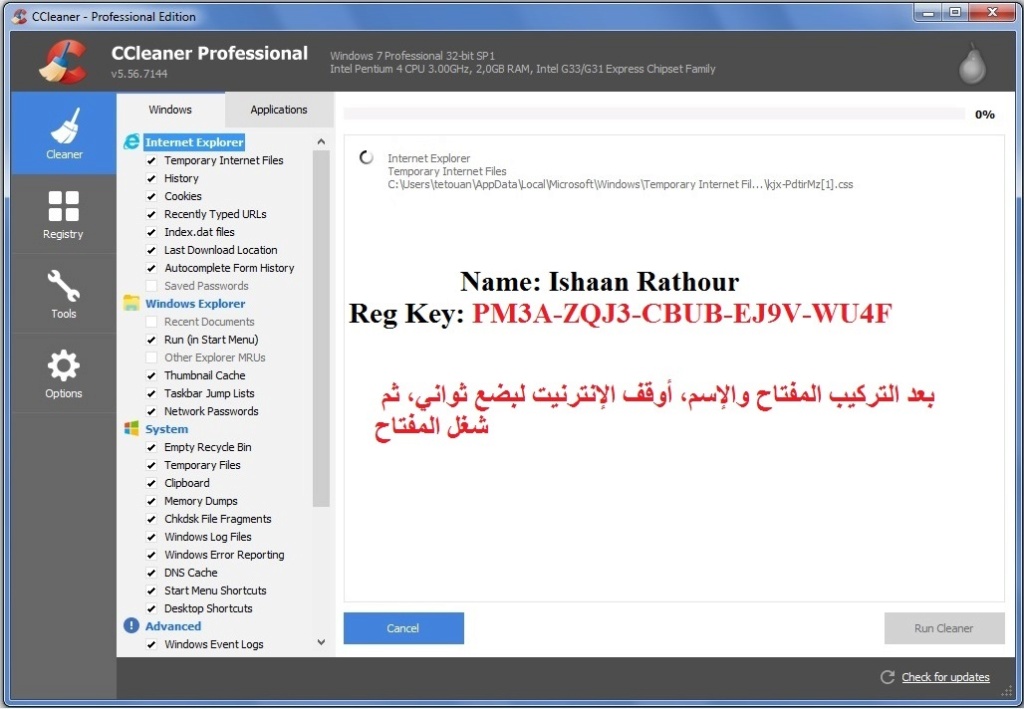The width and height of the screenshot is (1024, 709).
Task: Check Other Explorer MRUs
Action: tap(152, 357)
